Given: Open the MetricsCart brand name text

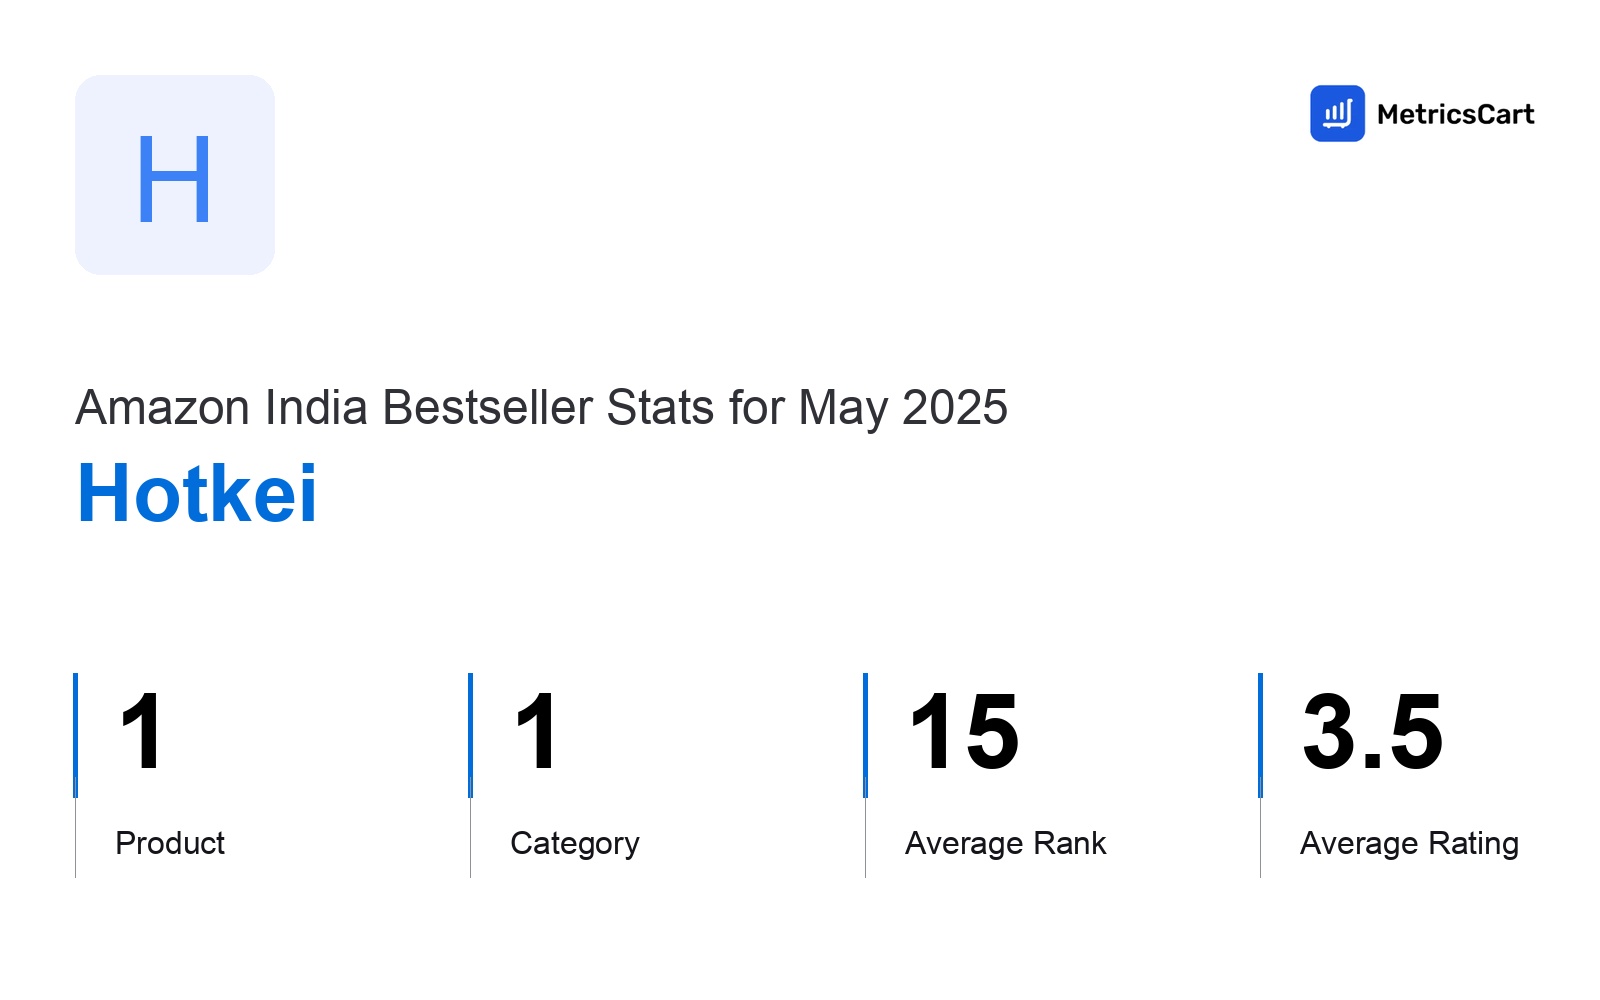Looking at the screenshot, I should point(1455,114).
